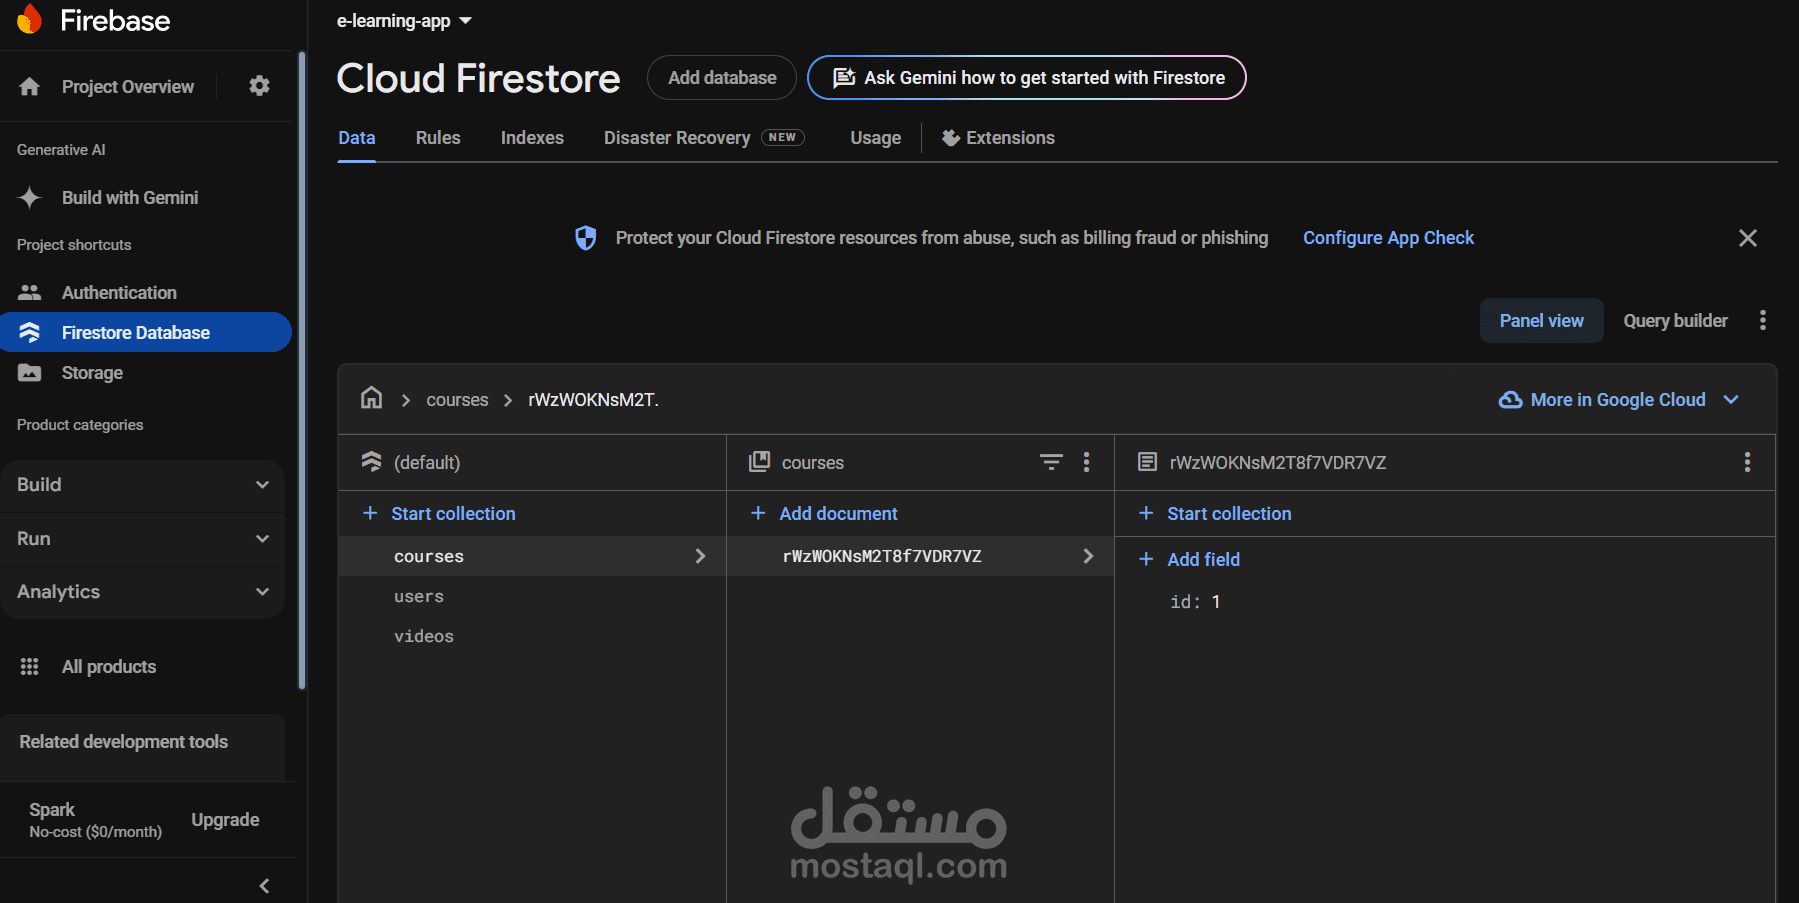Open Project Overview home icon

pos(30,87)
